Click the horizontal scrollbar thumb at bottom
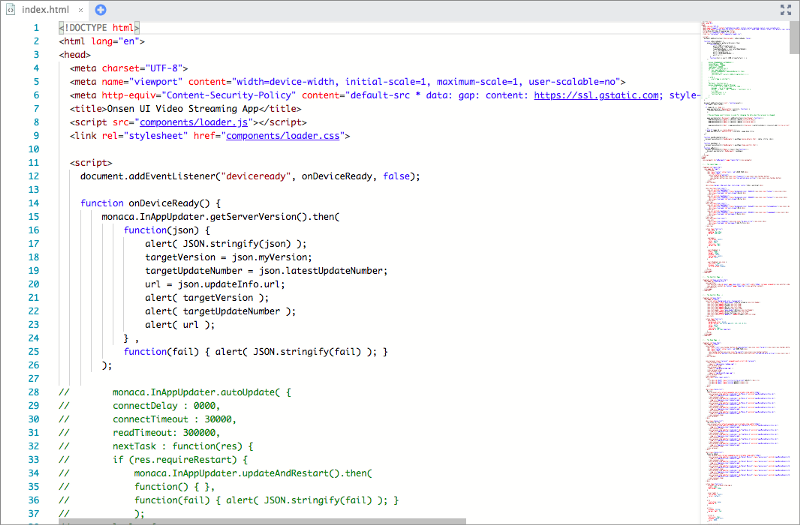Image resolution: width=800 pixels, height=525 pixels. (262, 522)
